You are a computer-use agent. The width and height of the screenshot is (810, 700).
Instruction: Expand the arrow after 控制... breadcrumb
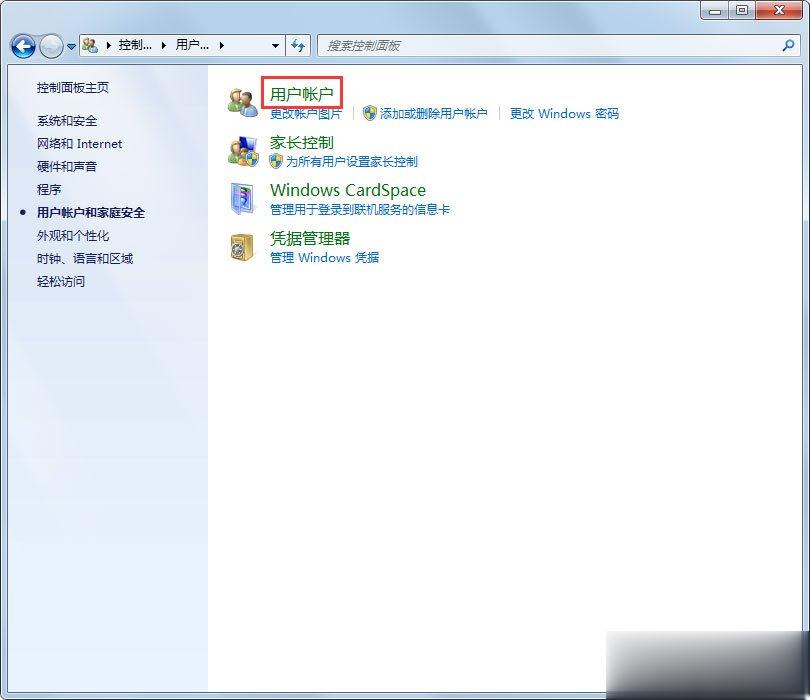pyautogui.click(x=164, y=45)
